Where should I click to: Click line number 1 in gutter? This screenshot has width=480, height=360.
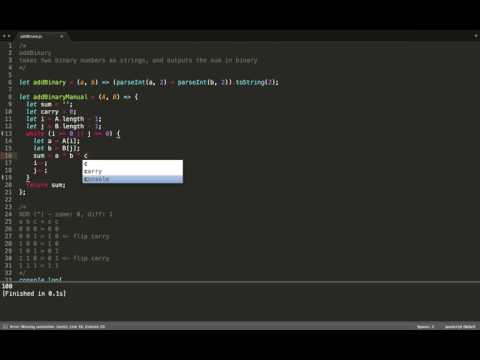(10, 46)
